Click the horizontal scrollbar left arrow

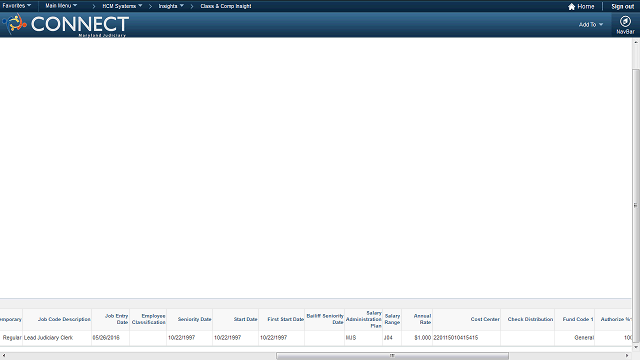pos(4,356)
